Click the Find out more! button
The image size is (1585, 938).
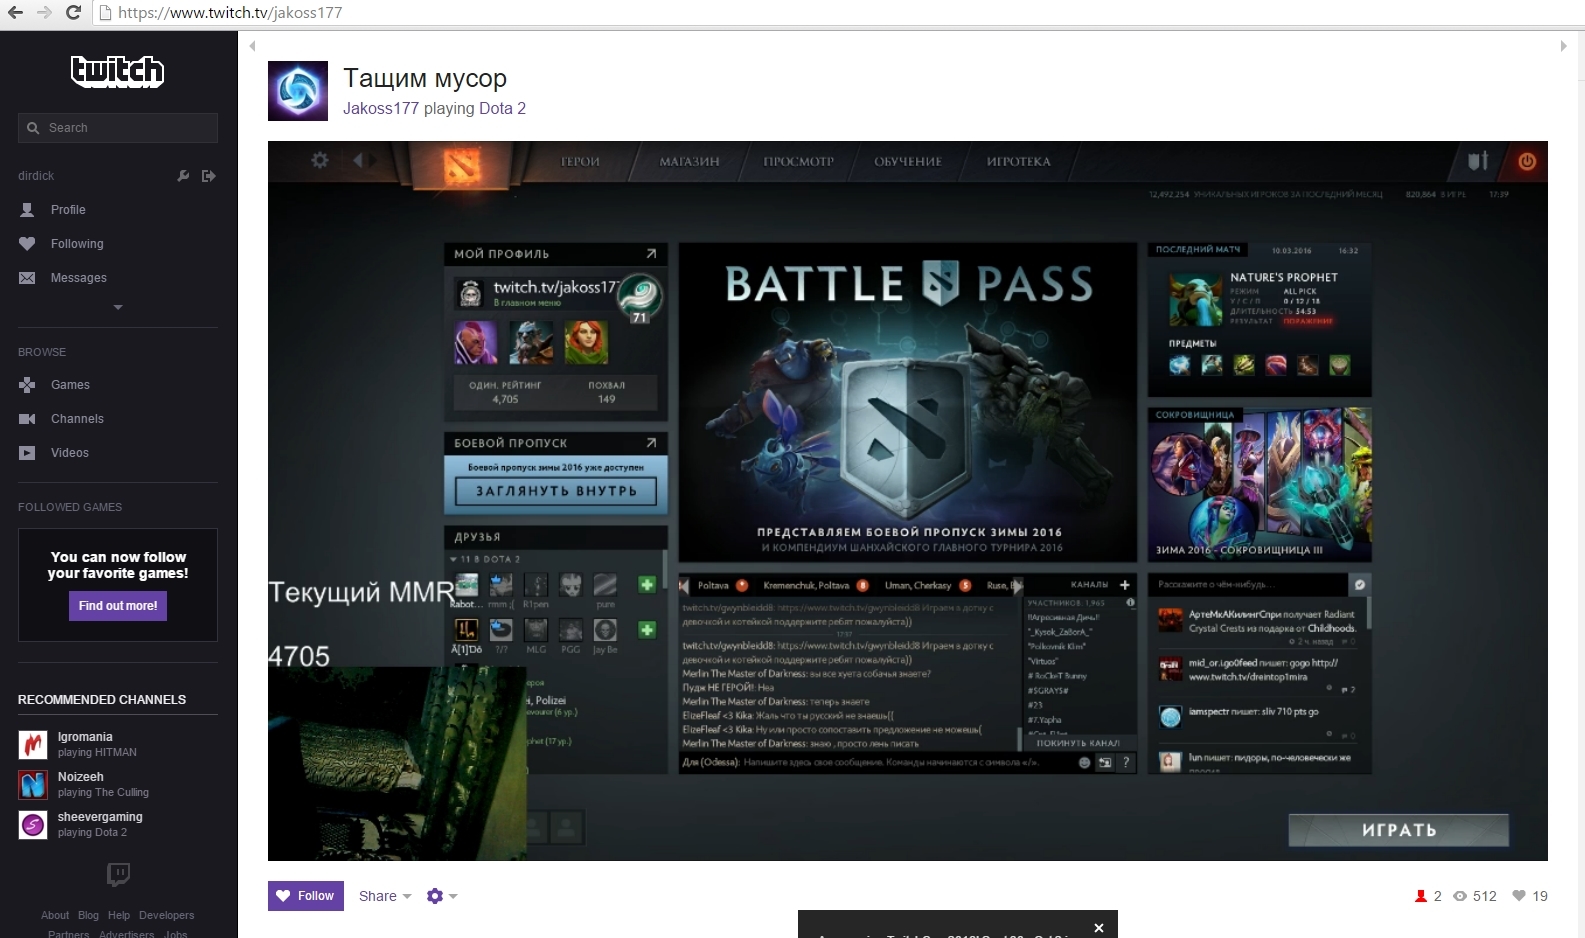click(118, 606)
